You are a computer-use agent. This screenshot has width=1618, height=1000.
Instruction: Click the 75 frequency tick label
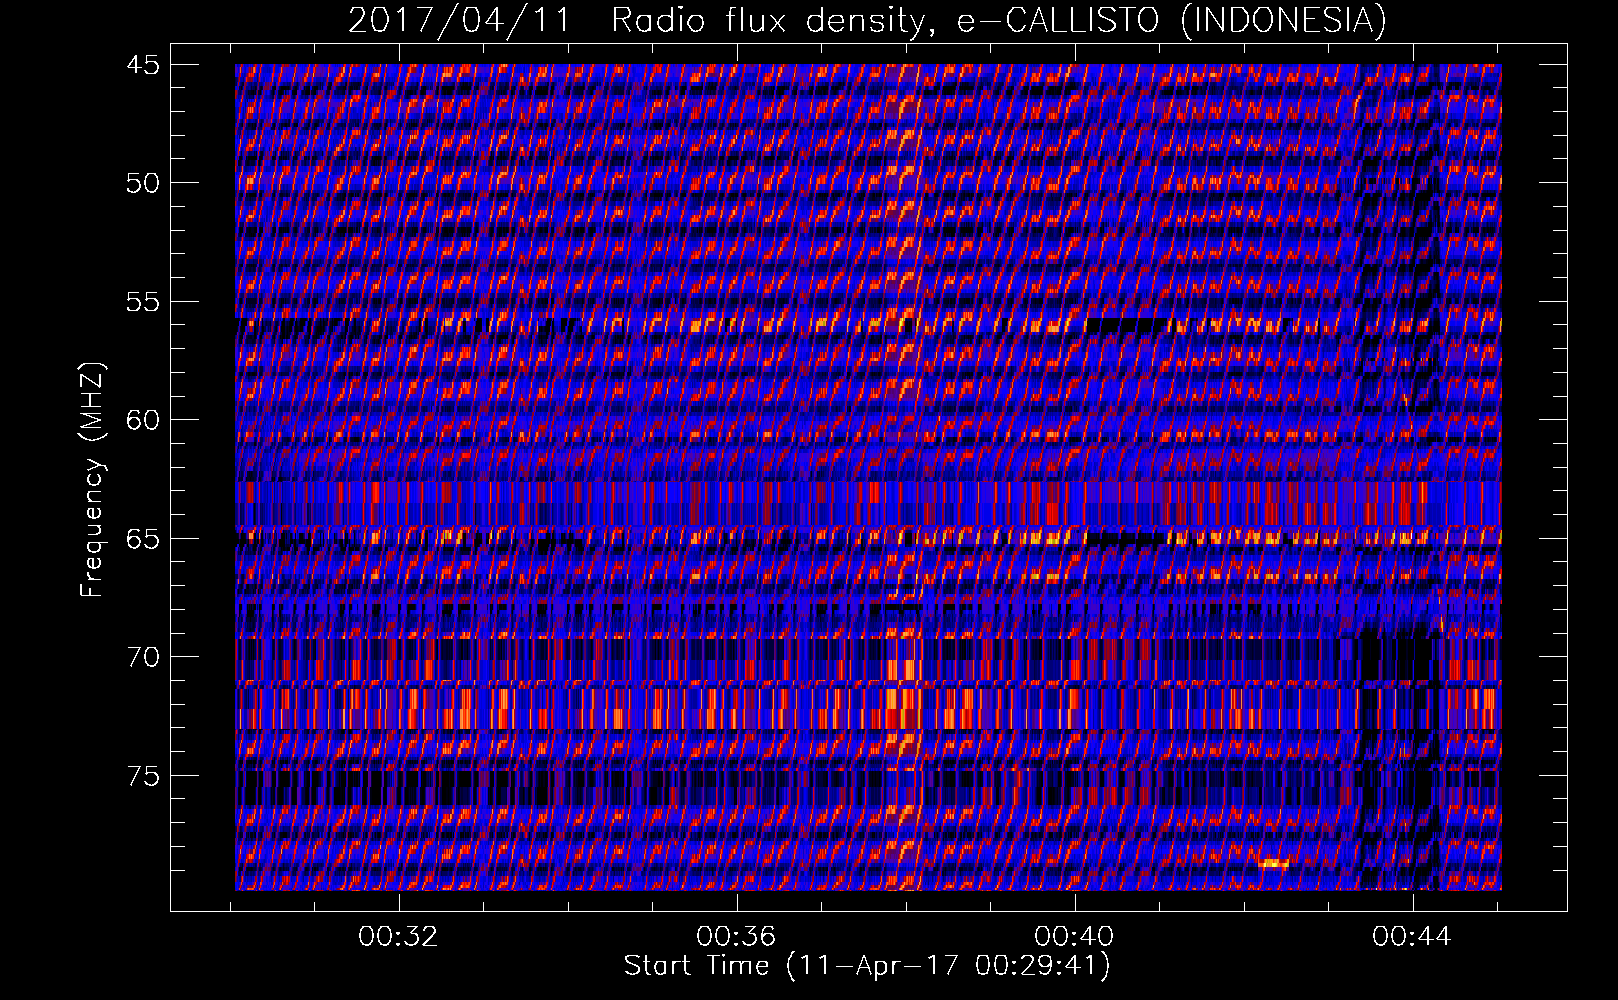point(143,776)
